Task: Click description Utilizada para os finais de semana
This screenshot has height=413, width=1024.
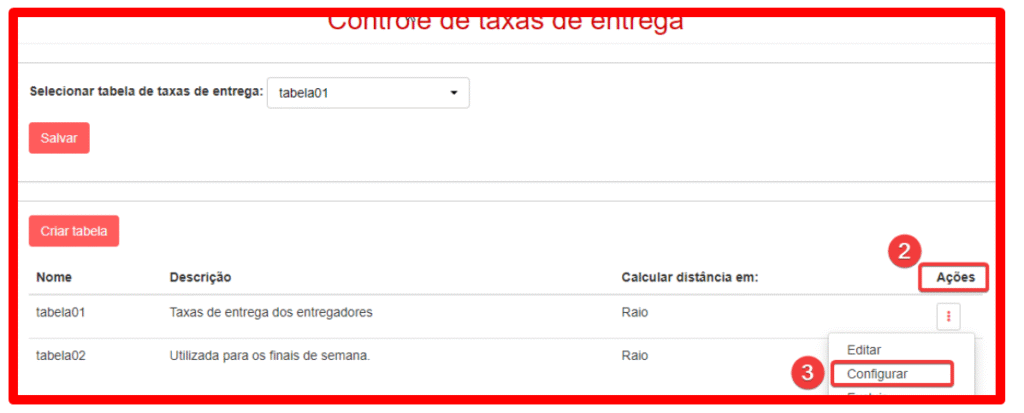Action: coord(270,355)
